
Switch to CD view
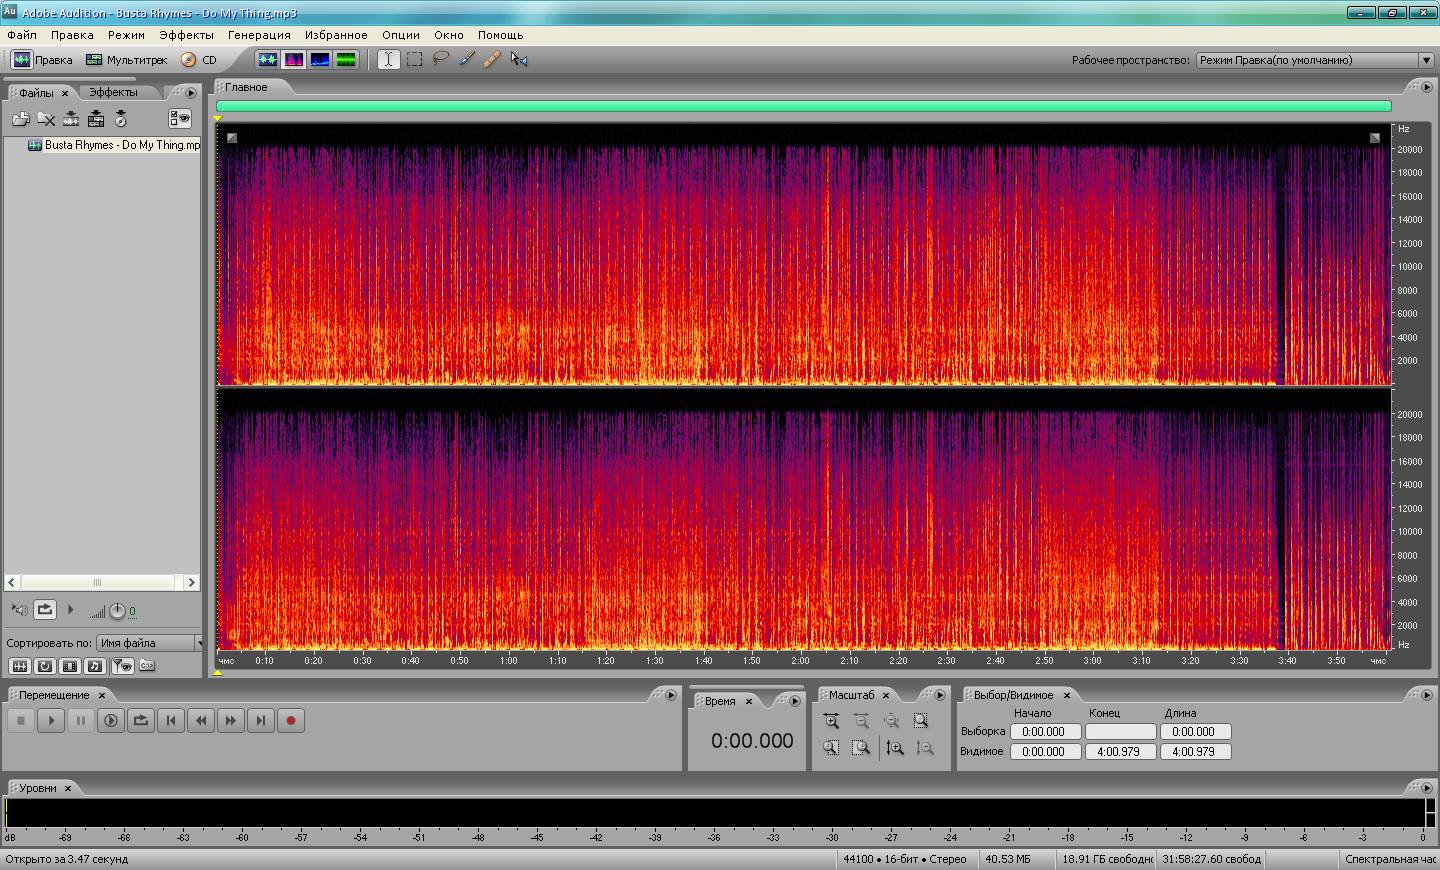[199, 60]
